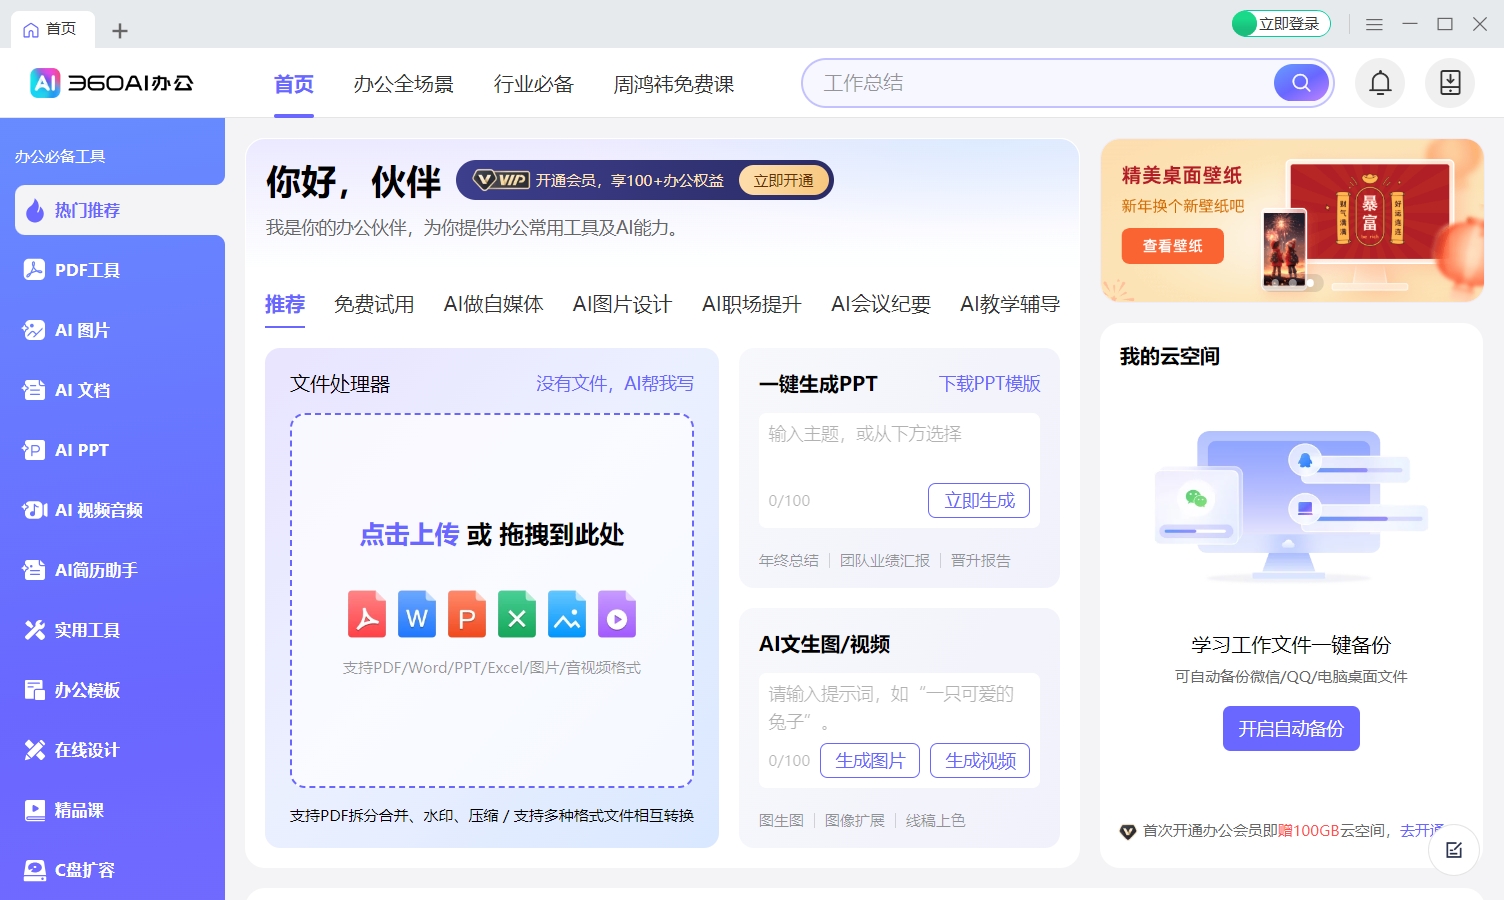Select the 免费试用 category tab
The image size is (1504, 900).
click(x=374, y=304)
